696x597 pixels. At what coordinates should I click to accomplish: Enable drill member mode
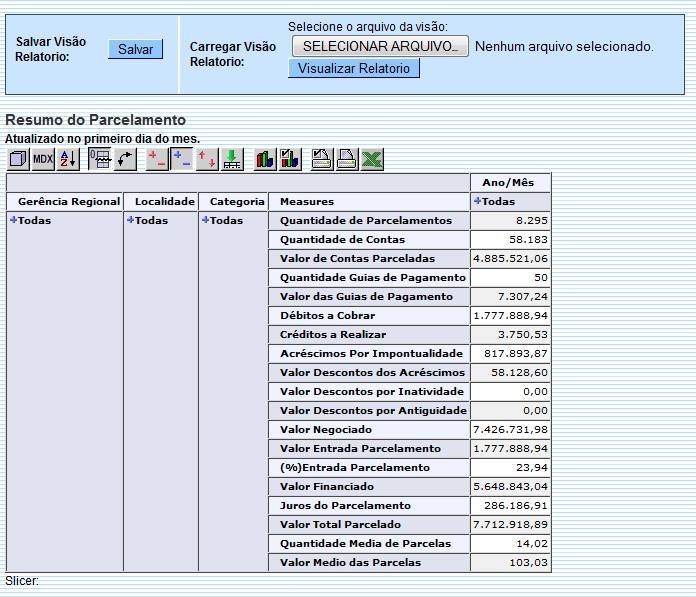pos(157,159)
